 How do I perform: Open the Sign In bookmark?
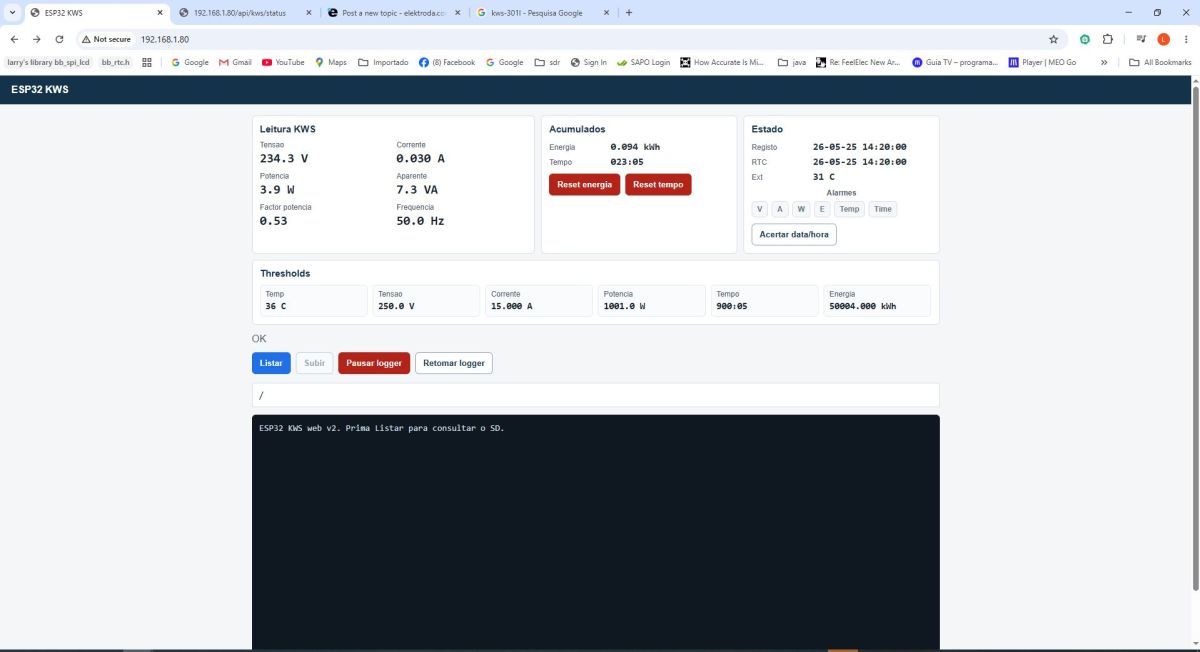coord(589,62)
